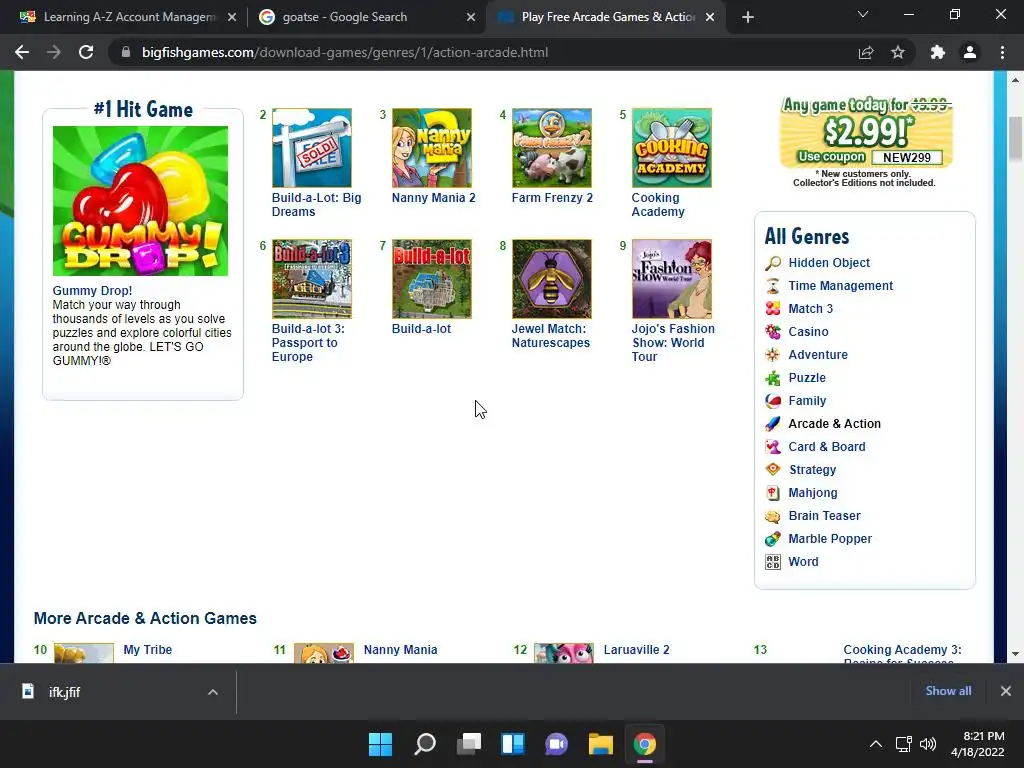Screen dimensions: 1024x768
Task: Open the Chrome three-dot menu
Action: click(x=1002, y=52)
